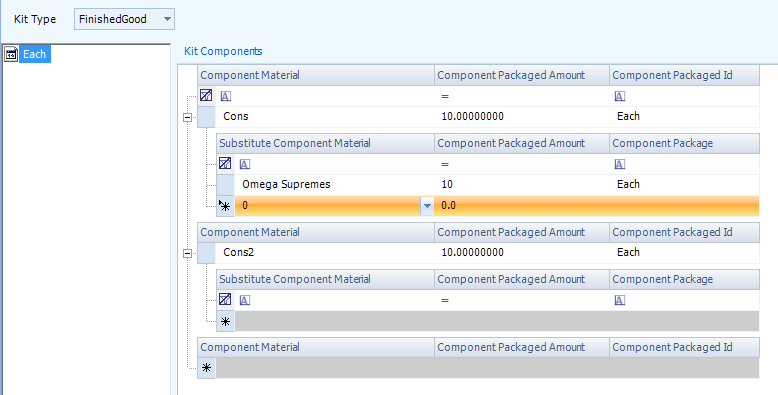Image resolution: width=778 pixels, height=395 pixels.
Task: Open the Kit Type dropdown
Action: [167, 19]
